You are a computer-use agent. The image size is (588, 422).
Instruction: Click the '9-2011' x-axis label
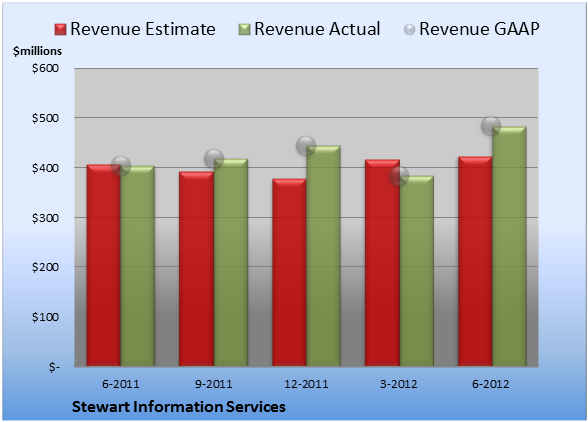(213, 384)
